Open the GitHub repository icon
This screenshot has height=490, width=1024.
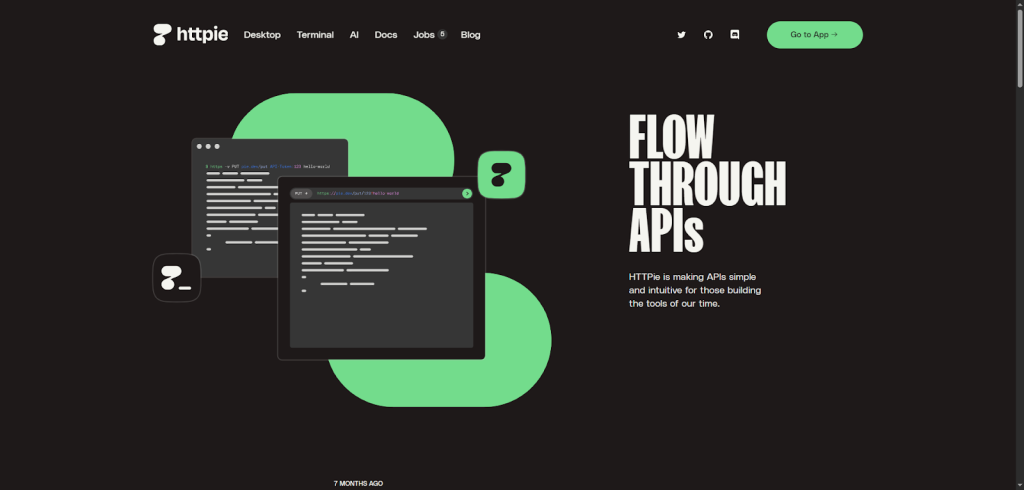708,35
